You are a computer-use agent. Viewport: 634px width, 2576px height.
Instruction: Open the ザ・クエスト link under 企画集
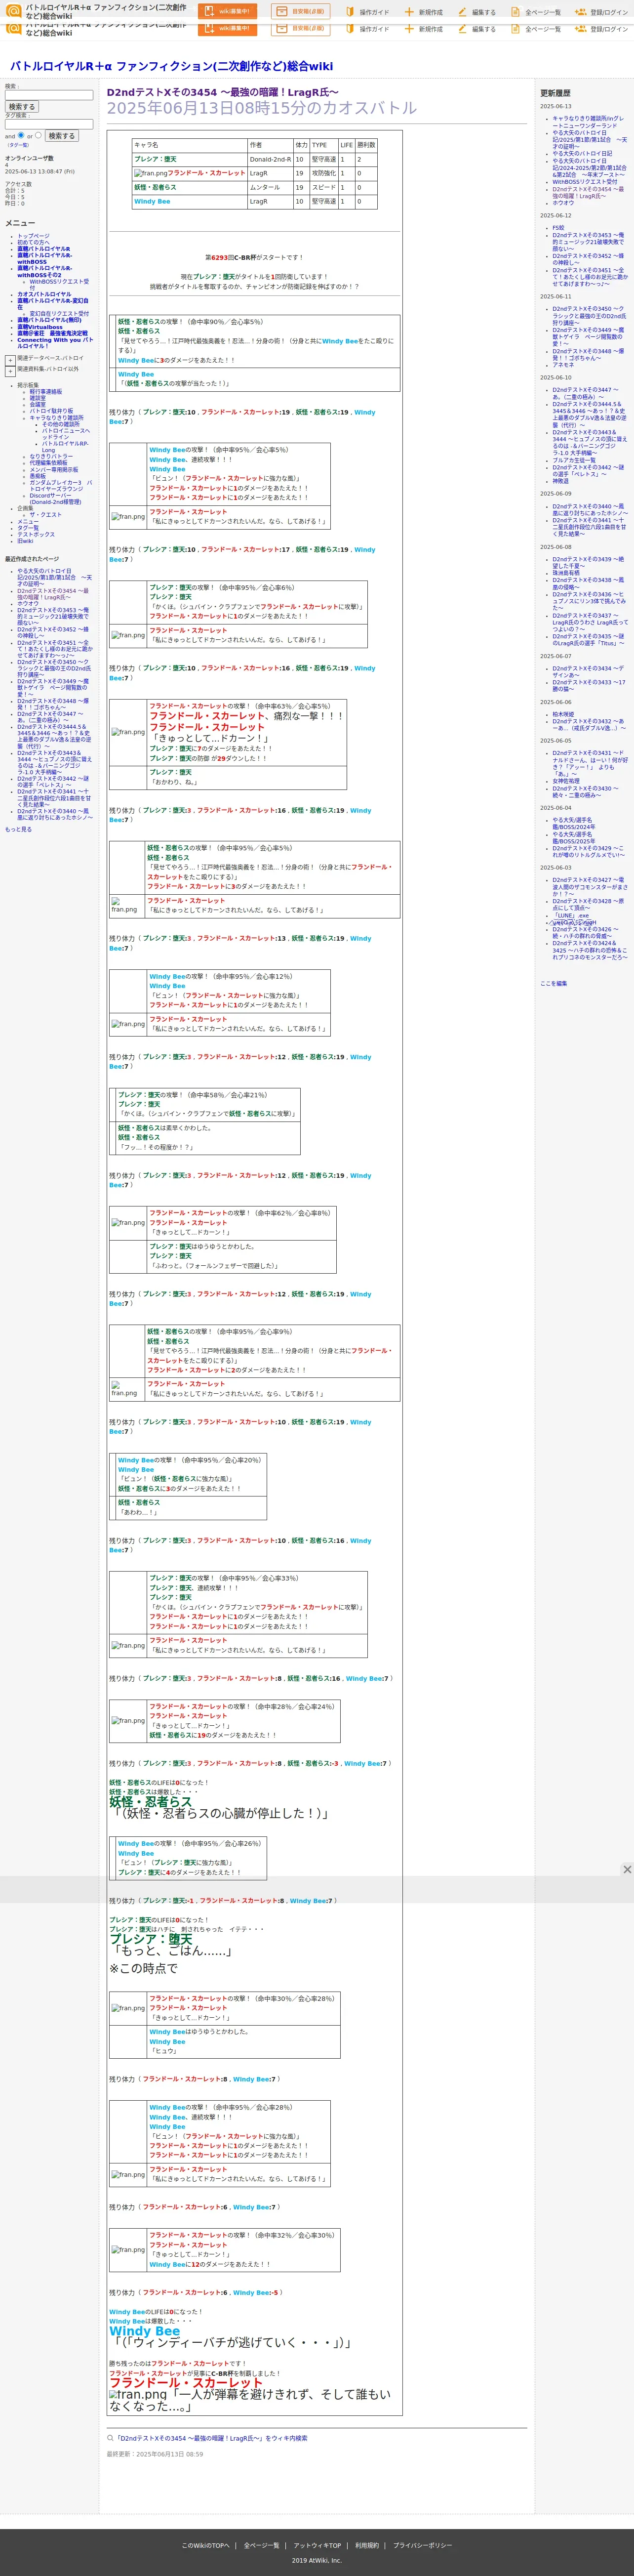coord(46,515)
